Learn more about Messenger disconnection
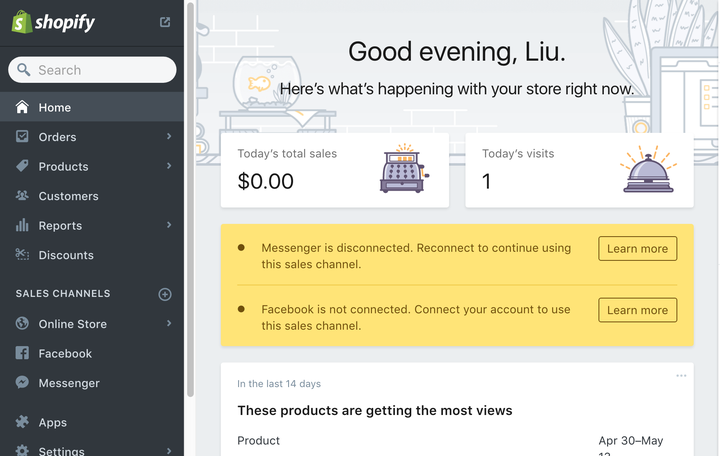This screenshot has width=720, height=456. pyautogui.click(x=637, y=248)
